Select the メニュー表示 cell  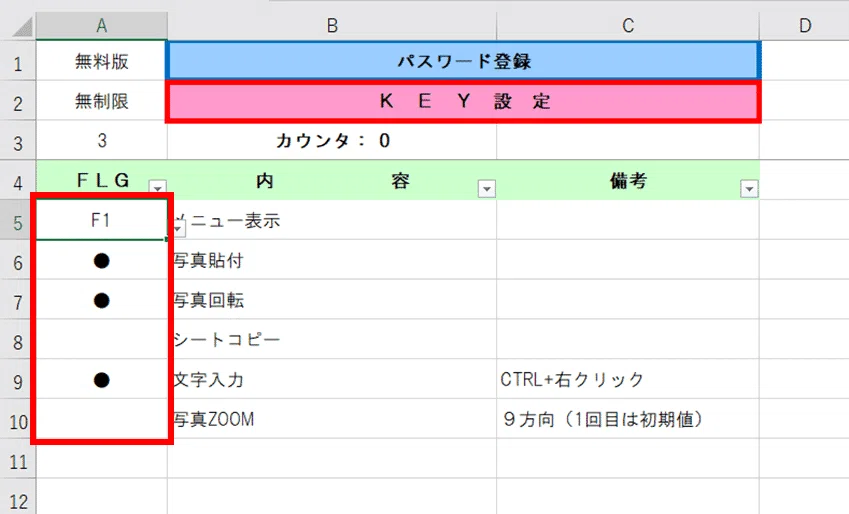(332, 220)
